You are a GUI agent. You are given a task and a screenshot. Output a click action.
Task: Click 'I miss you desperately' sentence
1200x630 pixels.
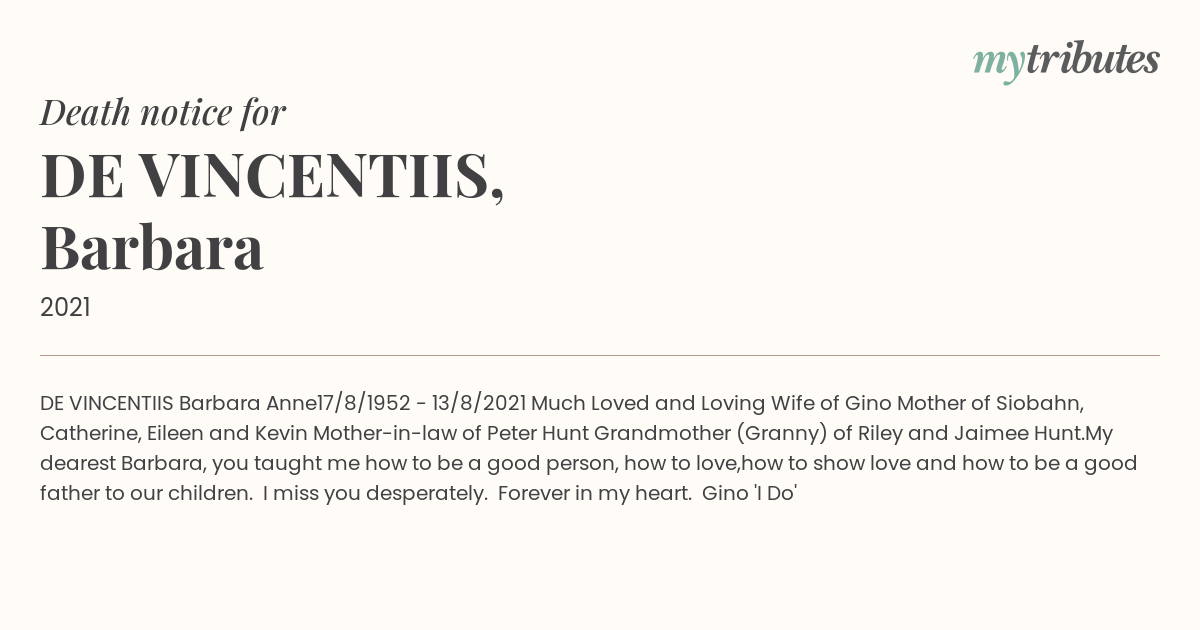375,494
